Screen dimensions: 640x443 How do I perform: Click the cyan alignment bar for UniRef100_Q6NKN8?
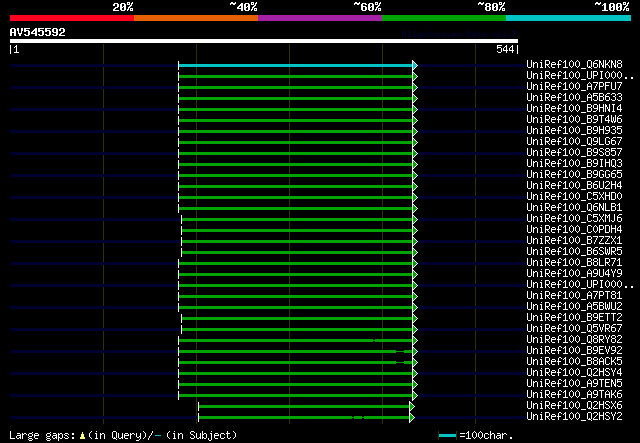296,65
